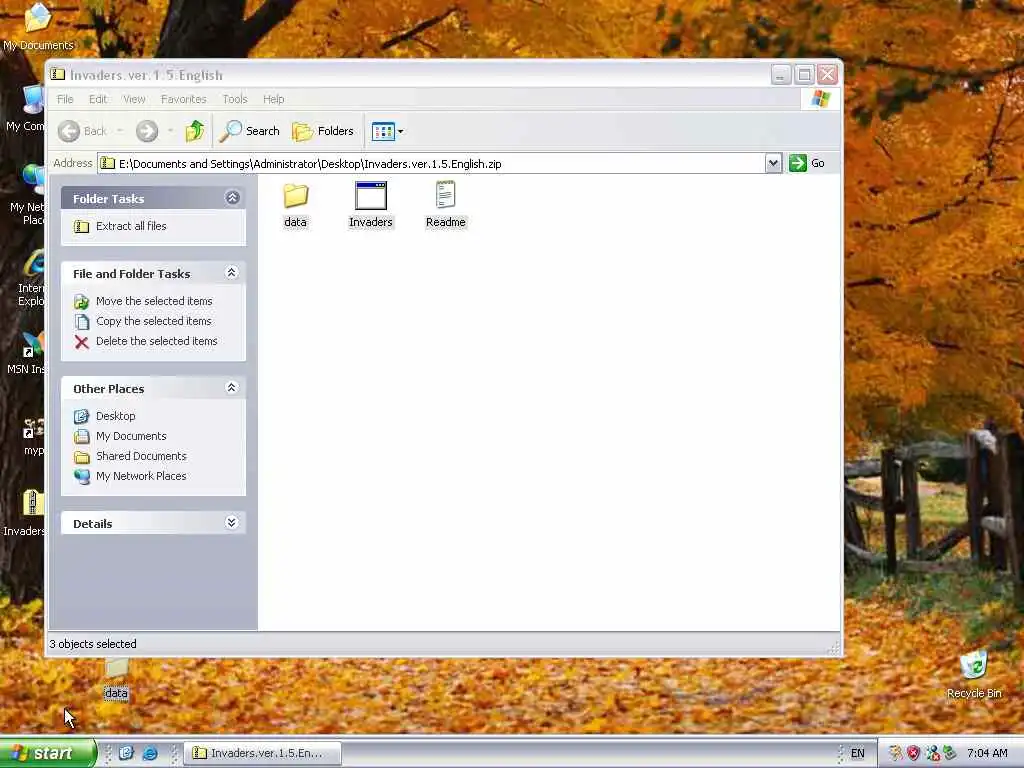Screen dimensions: 1024x768
Task: Toggle the Folders pane button
Action: [x=323, y=131]
